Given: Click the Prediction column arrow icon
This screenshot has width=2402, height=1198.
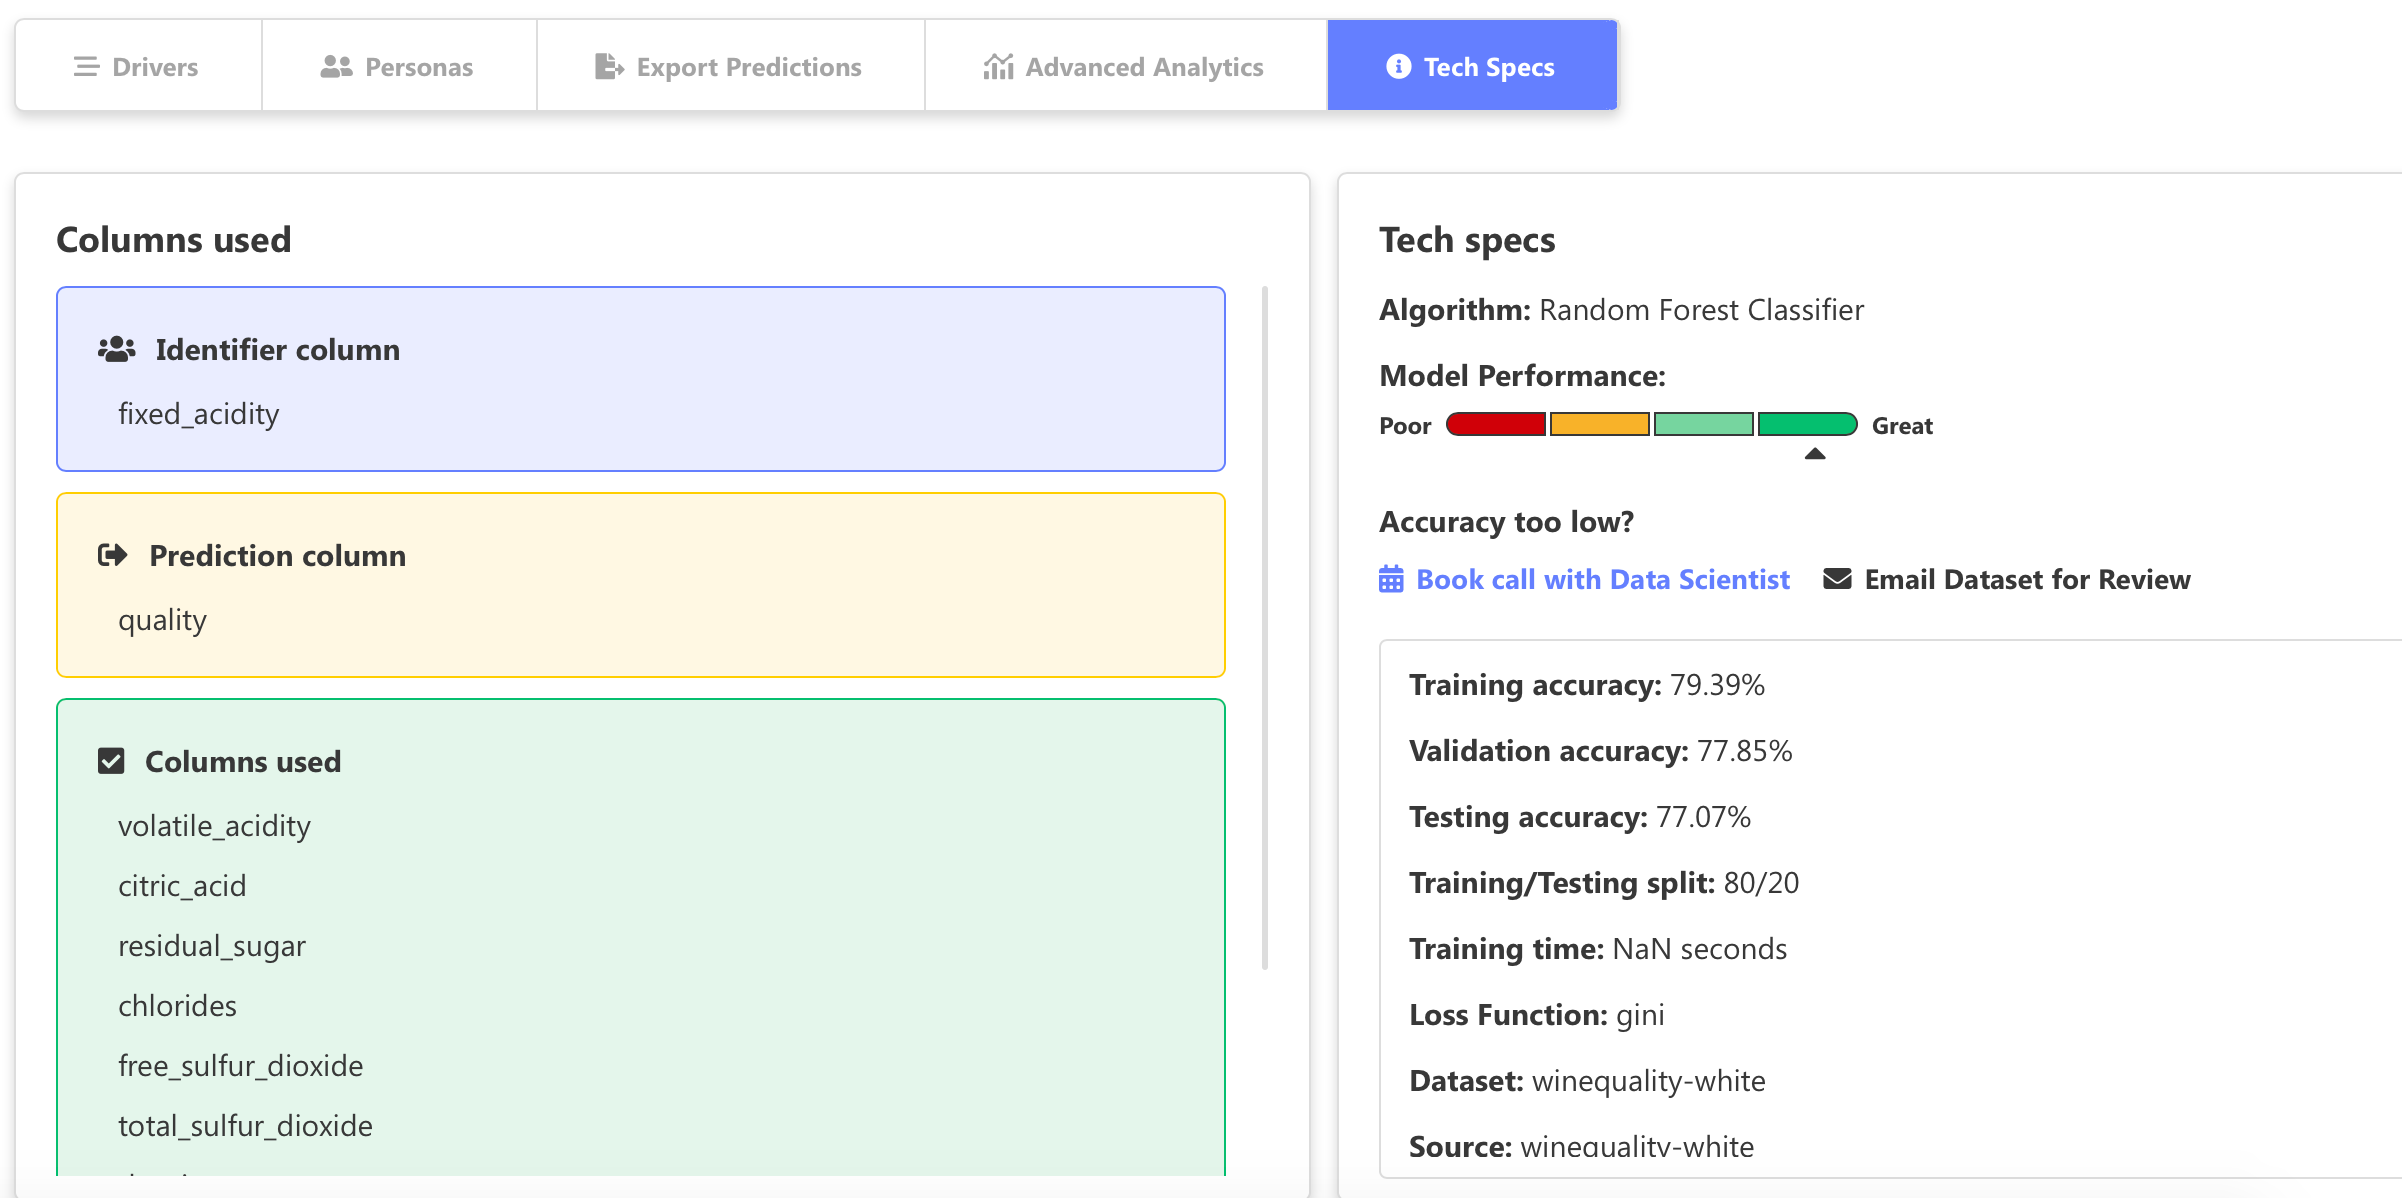Looking at the screenshot, I should pos(112,556).
